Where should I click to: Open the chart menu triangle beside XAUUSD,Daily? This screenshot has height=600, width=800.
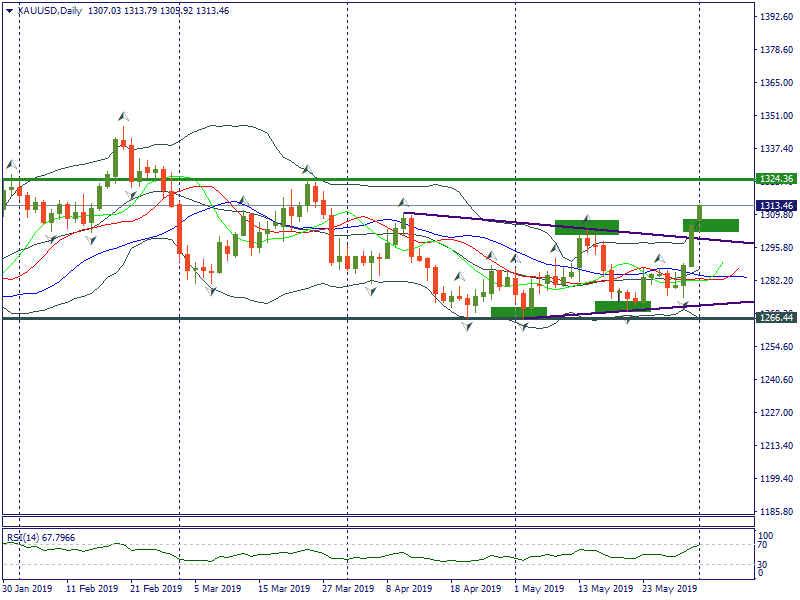click(10, 9)
